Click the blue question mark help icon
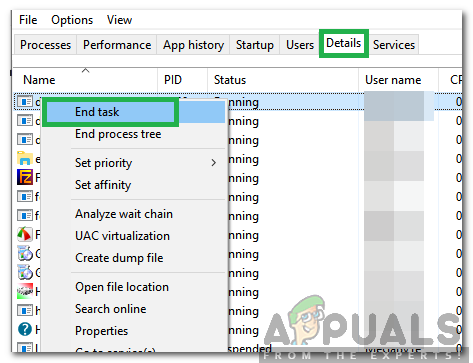Screen dimensions: 473x363 click(x=25, y=329)
